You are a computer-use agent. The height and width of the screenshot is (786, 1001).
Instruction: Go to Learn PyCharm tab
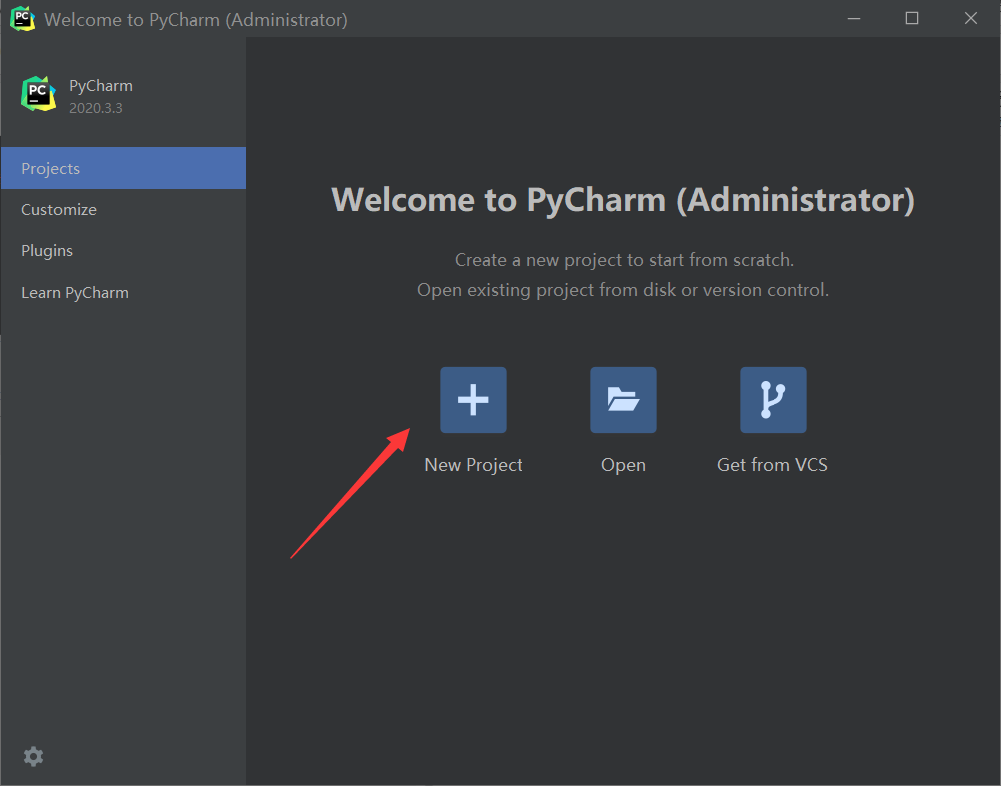click(123, 292)
